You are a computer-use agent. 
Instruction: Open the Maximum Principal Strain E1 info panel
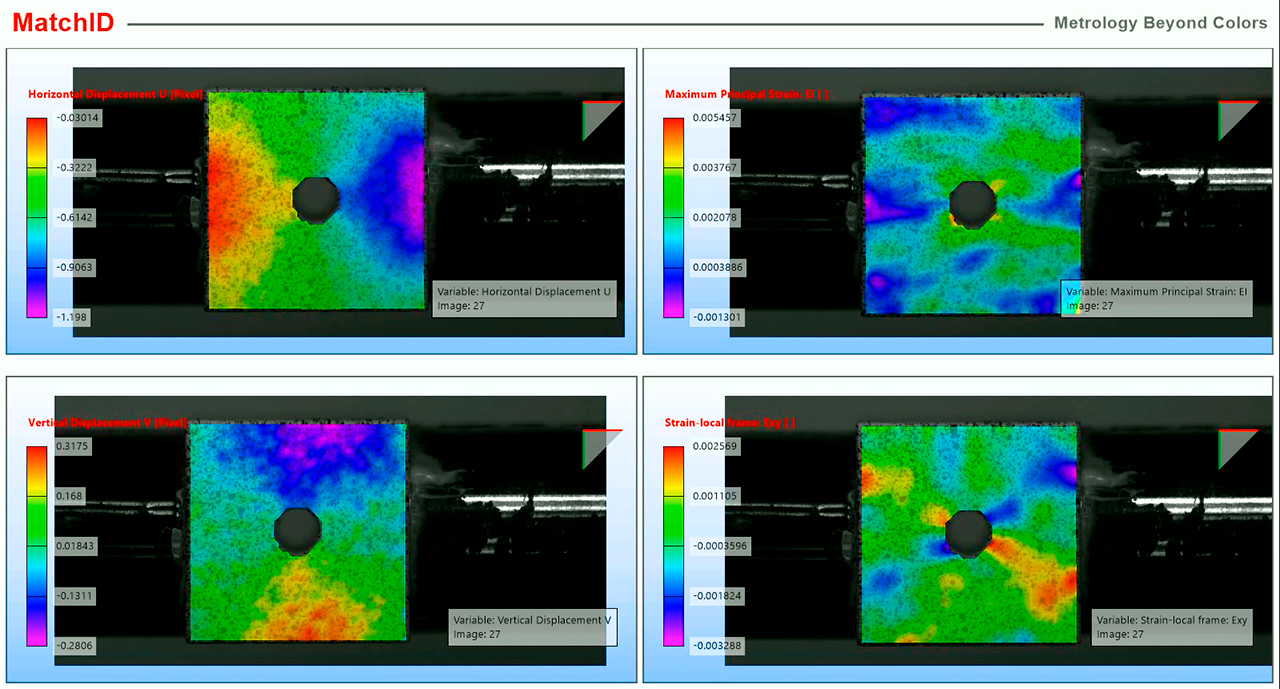click(1156, 298)
